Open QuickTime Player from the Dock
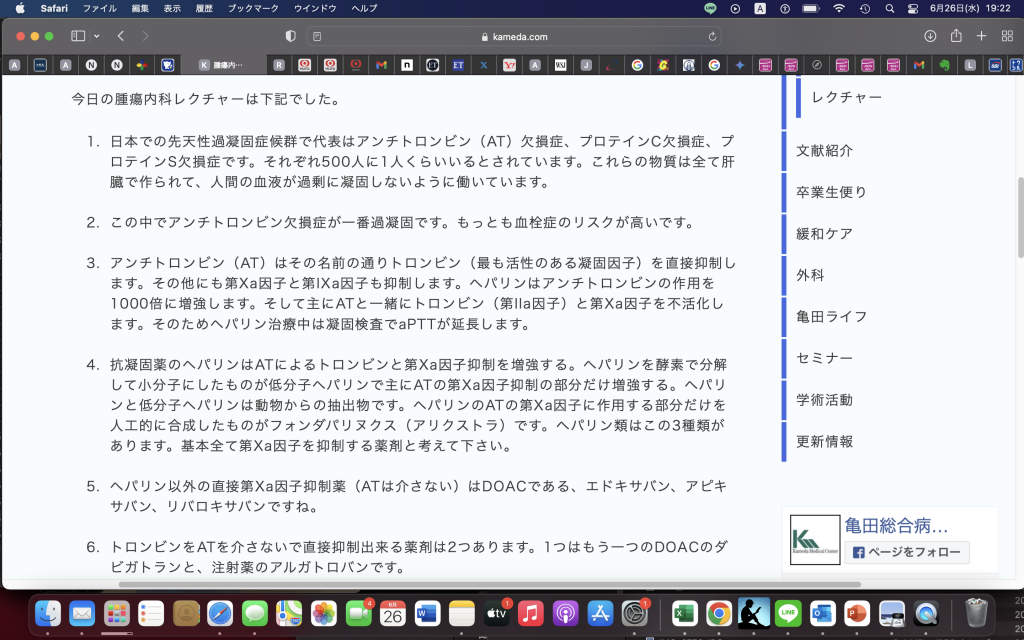Viewport: 1024px width, 640px height. (x=927, y=615)
